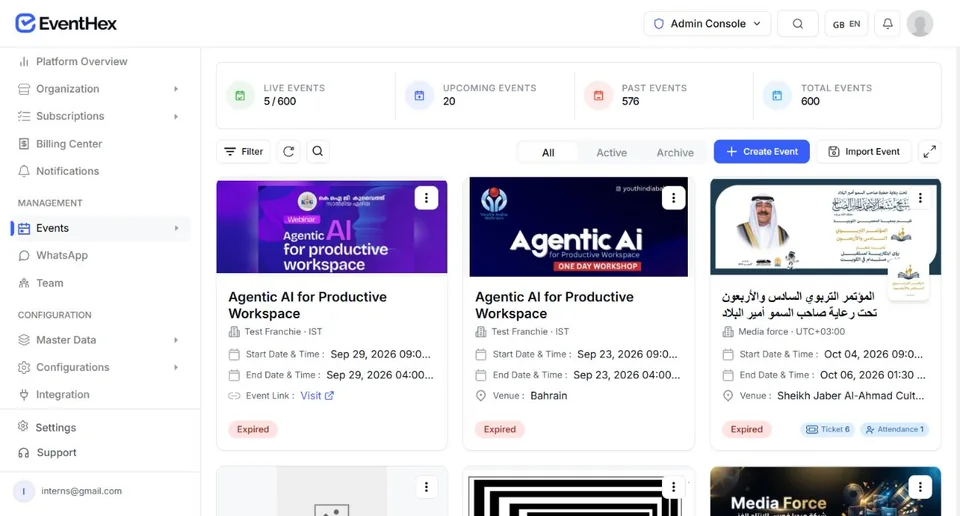The width and height of the screenshot is (960, 516).
Task: Expand the Master Data submenu arrow
Action: 176,340
